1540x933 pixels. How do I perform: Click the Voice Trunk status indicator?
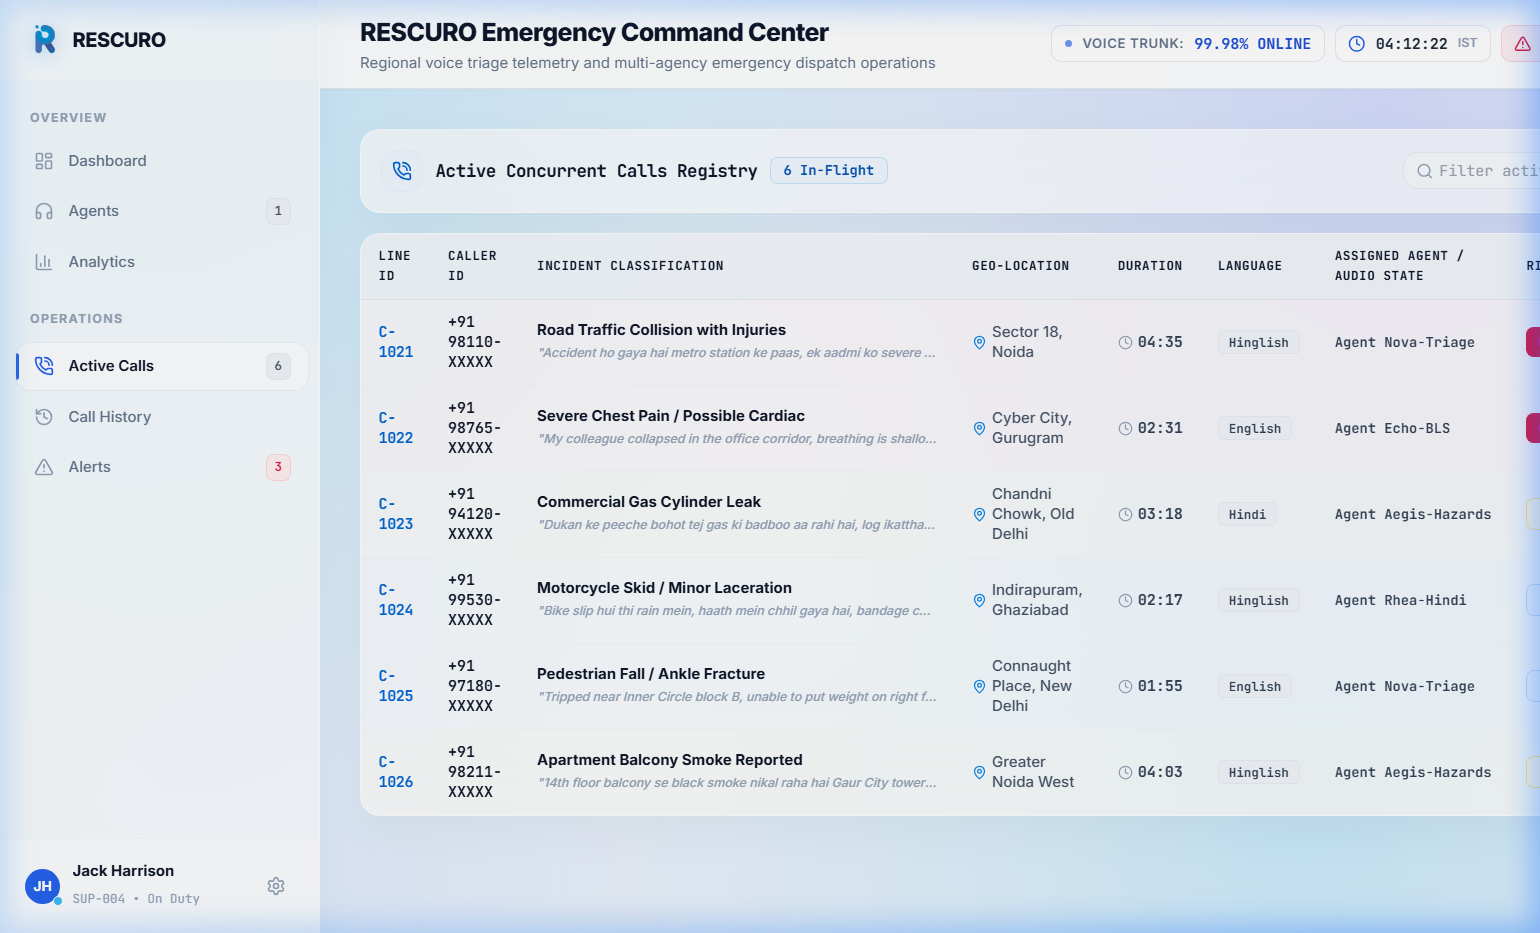[x=1188, y=44]
